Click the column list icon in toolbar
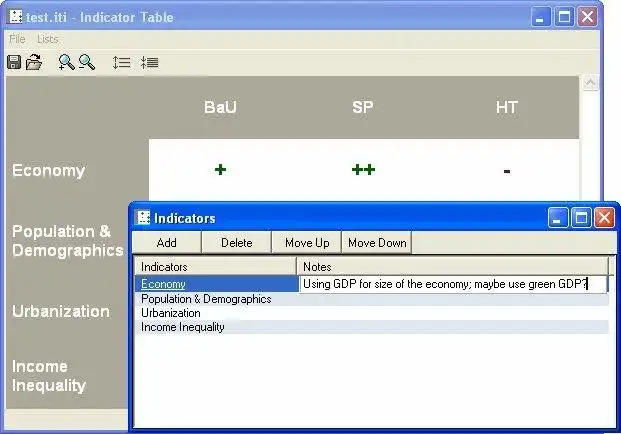The height and width of the screenshot is (434, 621). [x=150, y=62]
